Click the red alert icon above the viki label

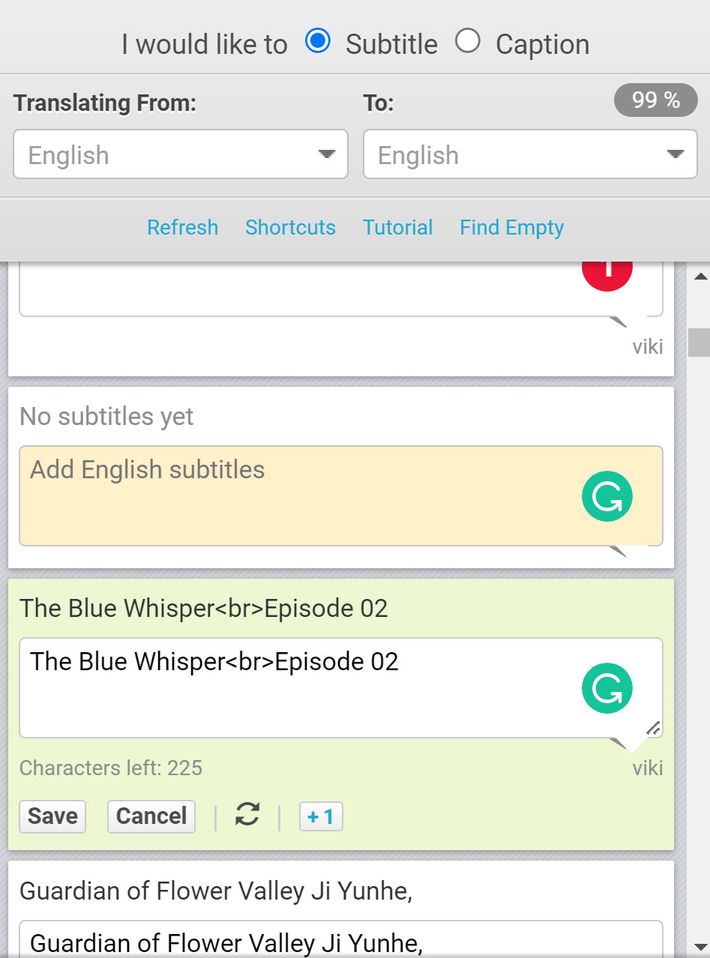(606, 266)
